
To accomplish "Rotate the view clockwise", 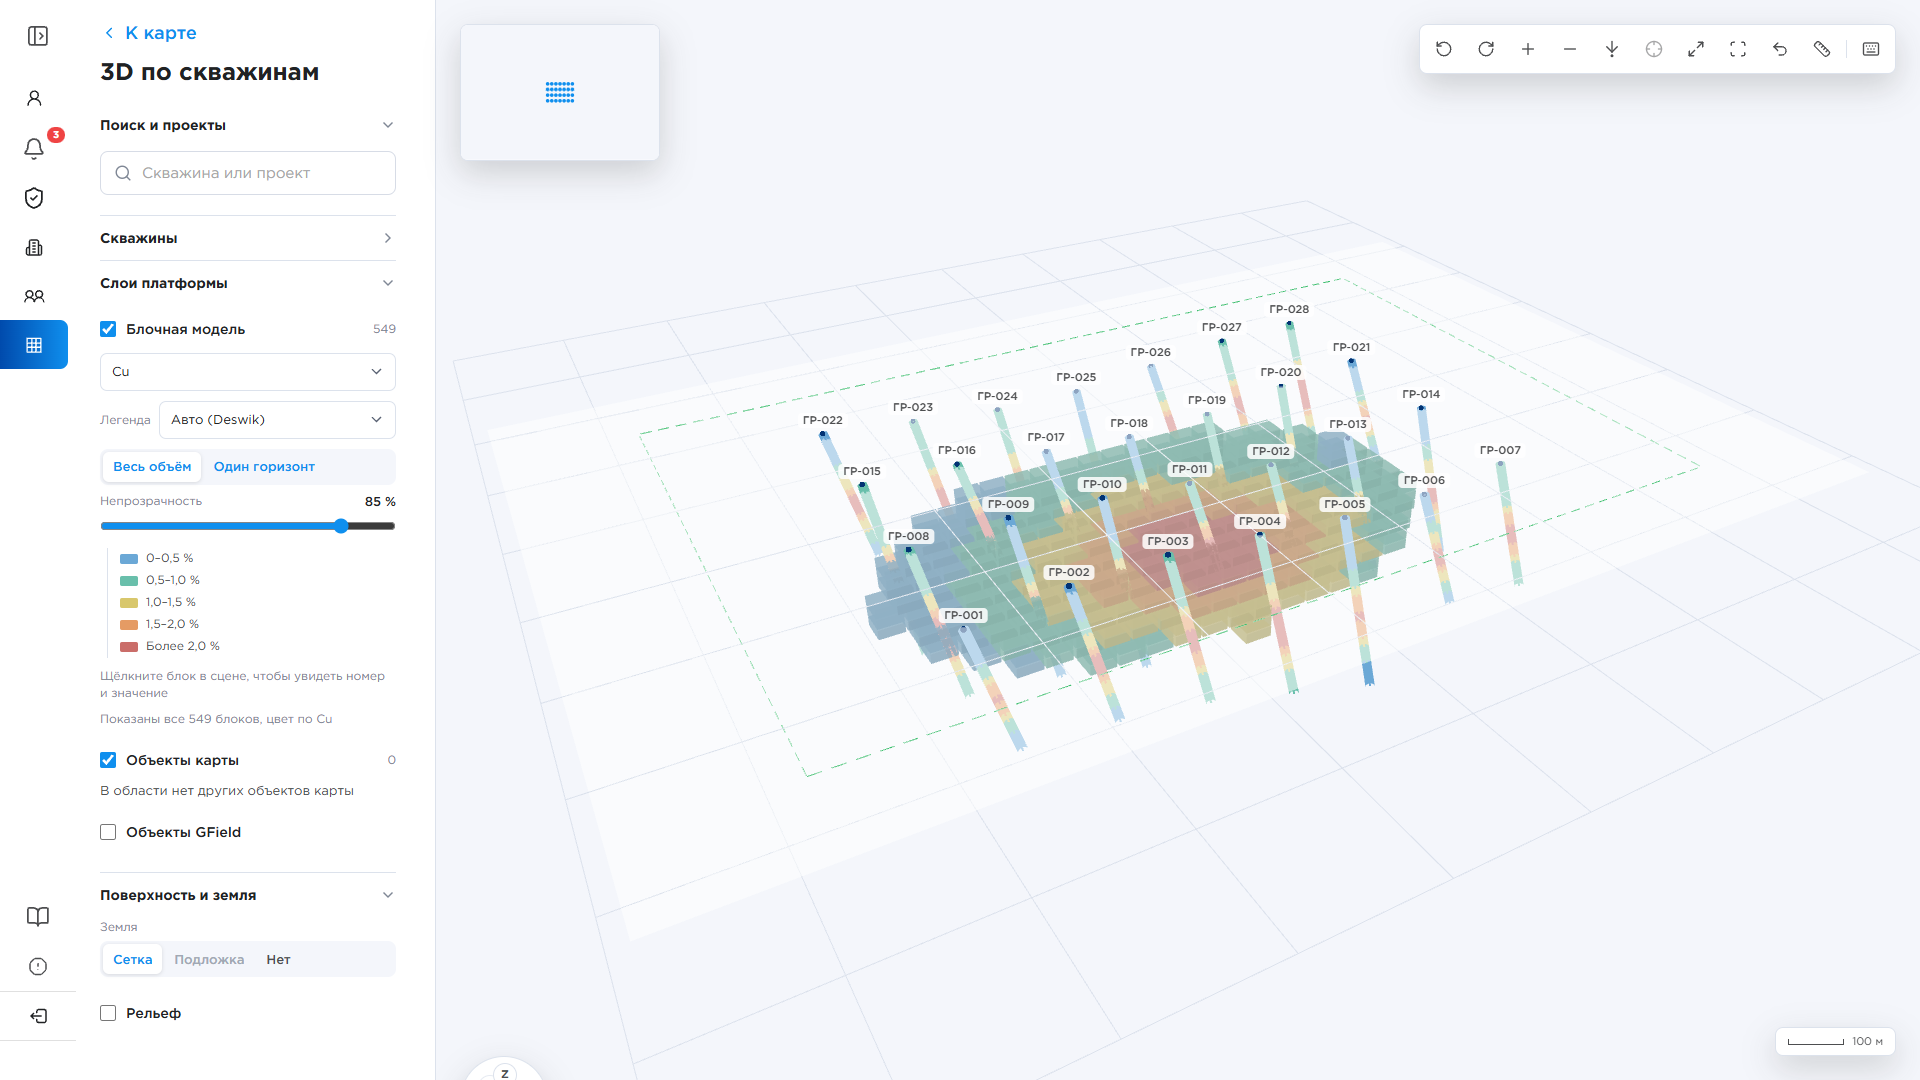I will (x=1486, y=49).
